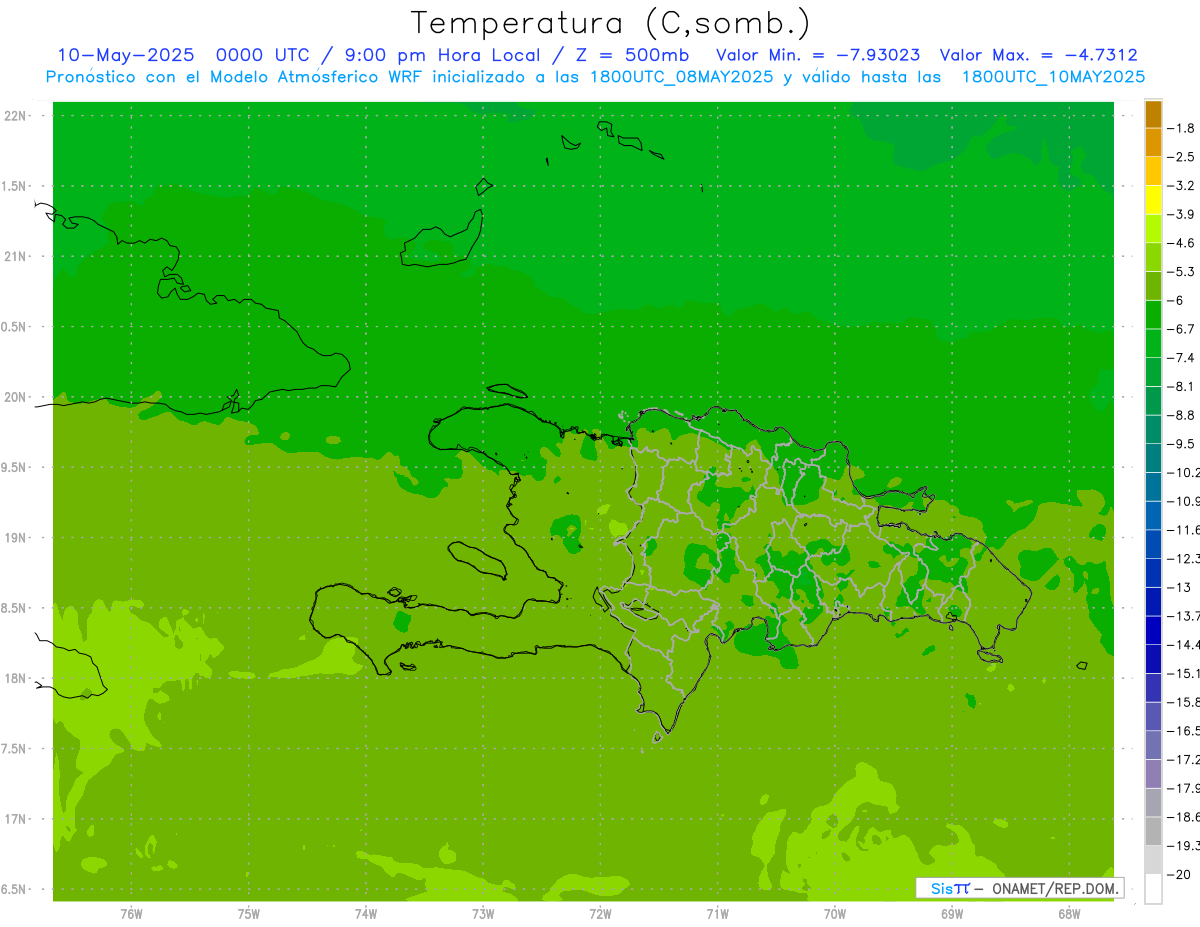Click the "70W" longitude label
Image resolution: width=1200 pixels, height=927 pixels.
coord(835,914)
